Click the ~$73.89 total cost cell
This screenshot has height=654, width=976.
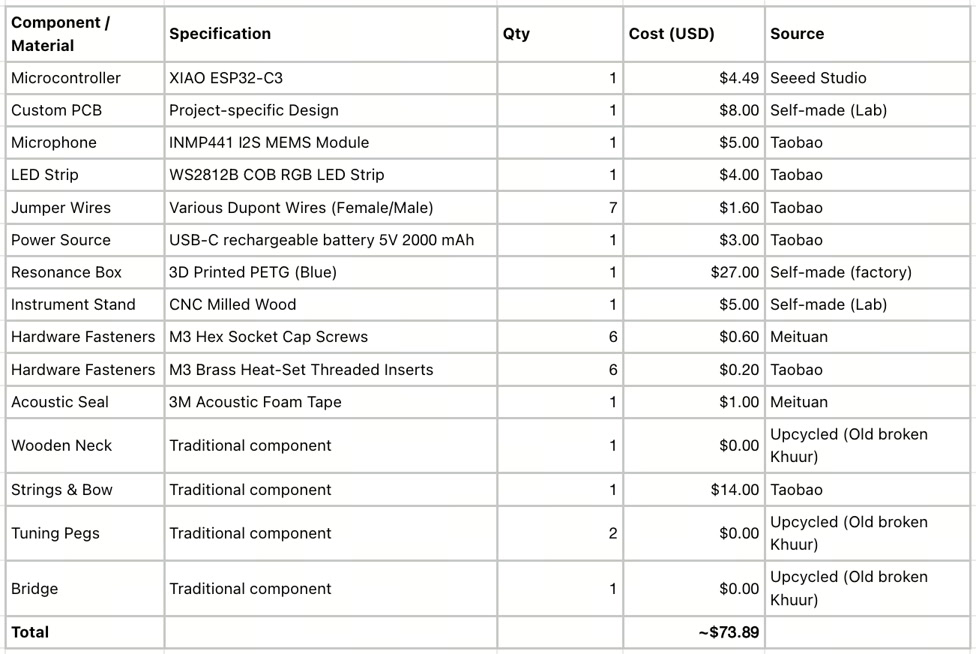(694, 632)
